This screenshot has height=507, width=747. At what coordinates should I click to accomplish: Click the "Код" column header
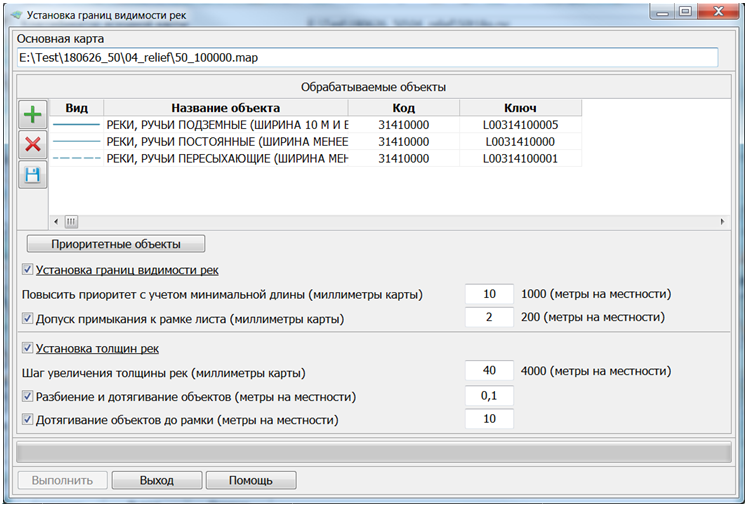click(404, 108)
